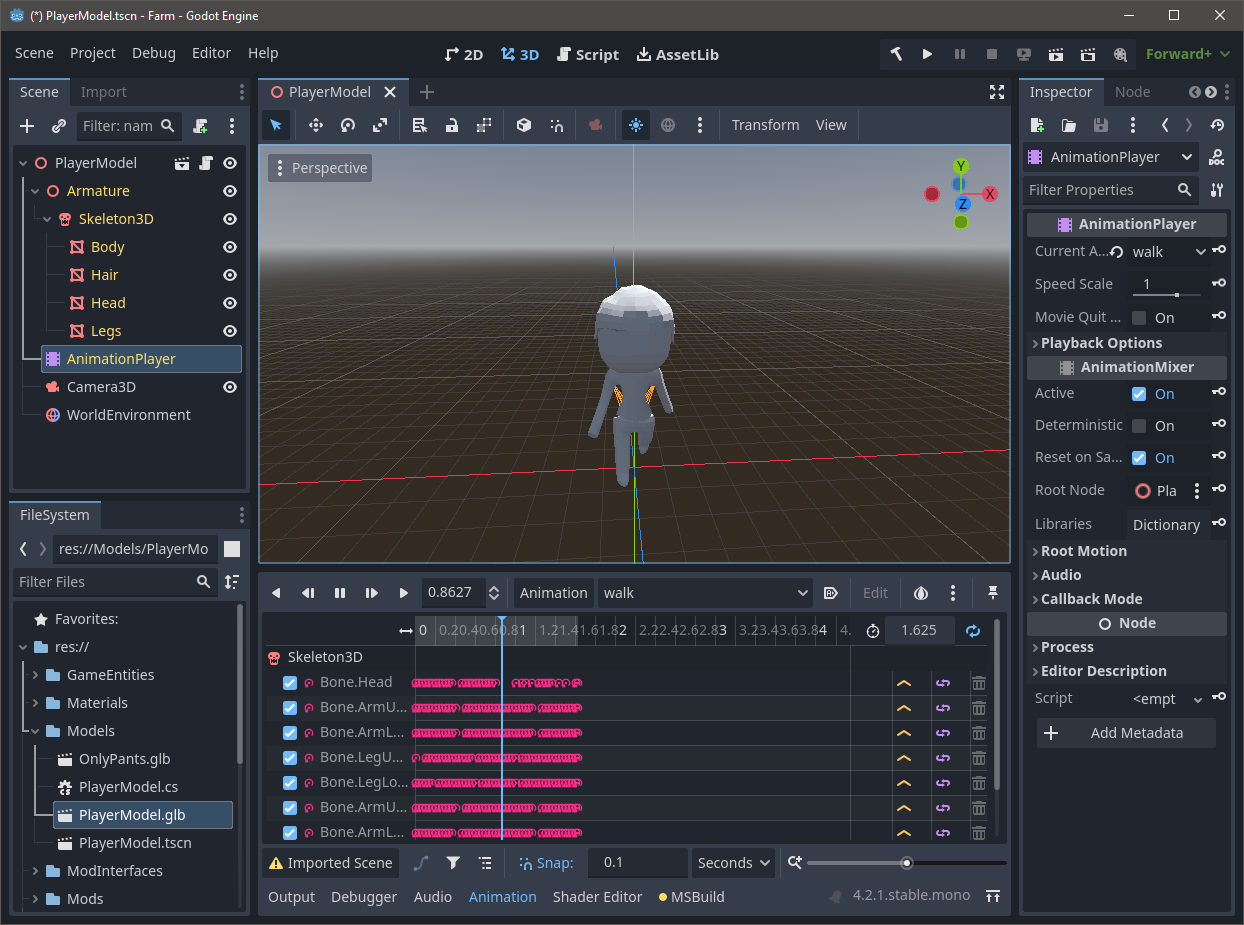Screen dimensions: 1244x925
Task: Toggle animation loop icon beside length
Action: (x=972, y=630)
